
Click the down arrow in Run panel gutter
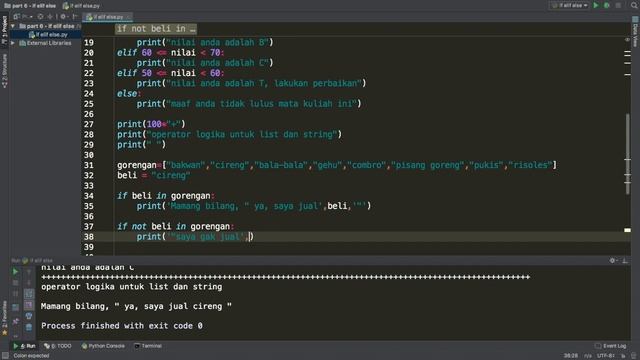click(x=29, y=282)
